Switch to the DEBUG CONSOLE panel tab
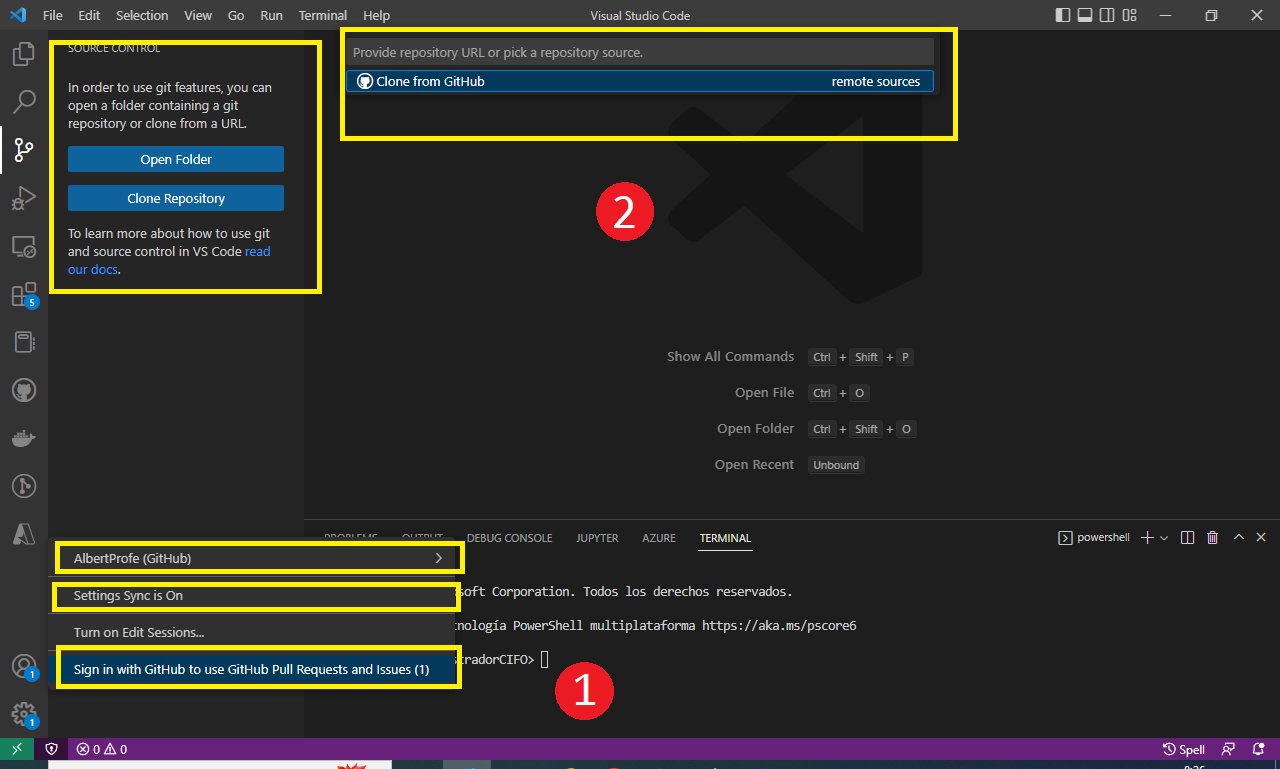The width and height of the screenshot is (1280, 769). pos(509,538)
